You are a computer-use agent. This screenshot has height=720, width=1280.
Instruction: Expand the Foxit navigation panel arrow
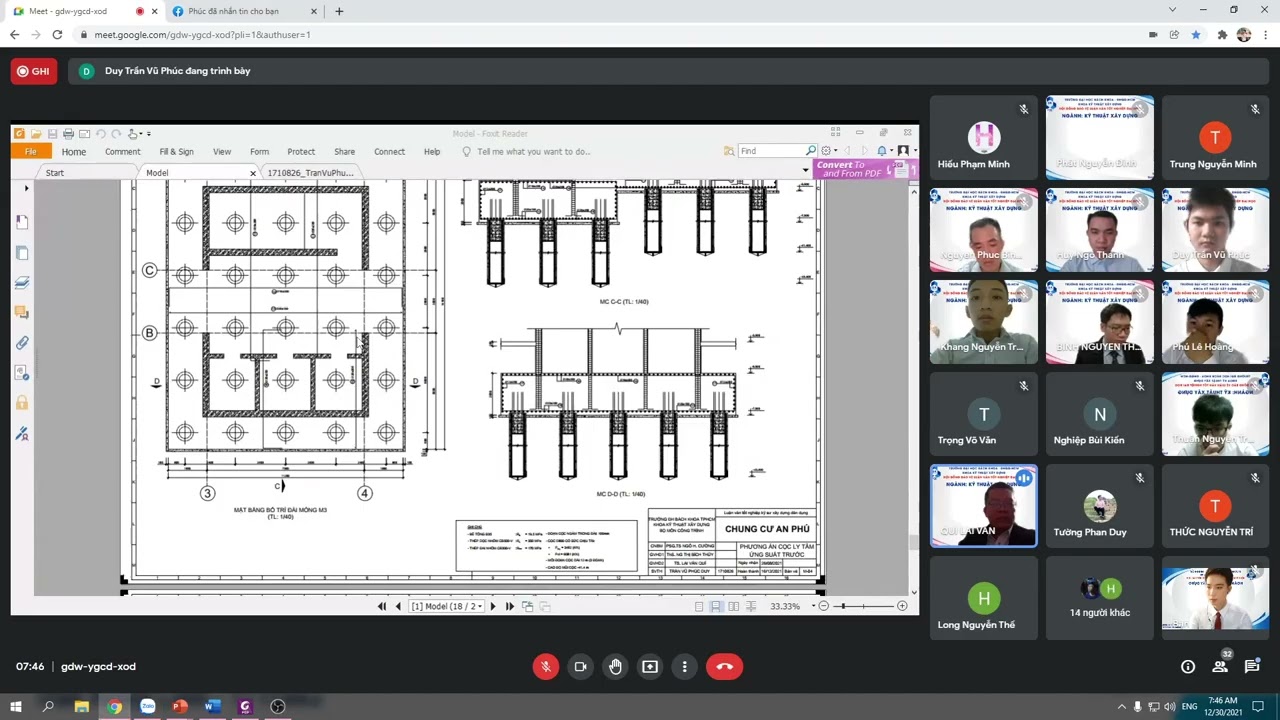coord(26,188)
